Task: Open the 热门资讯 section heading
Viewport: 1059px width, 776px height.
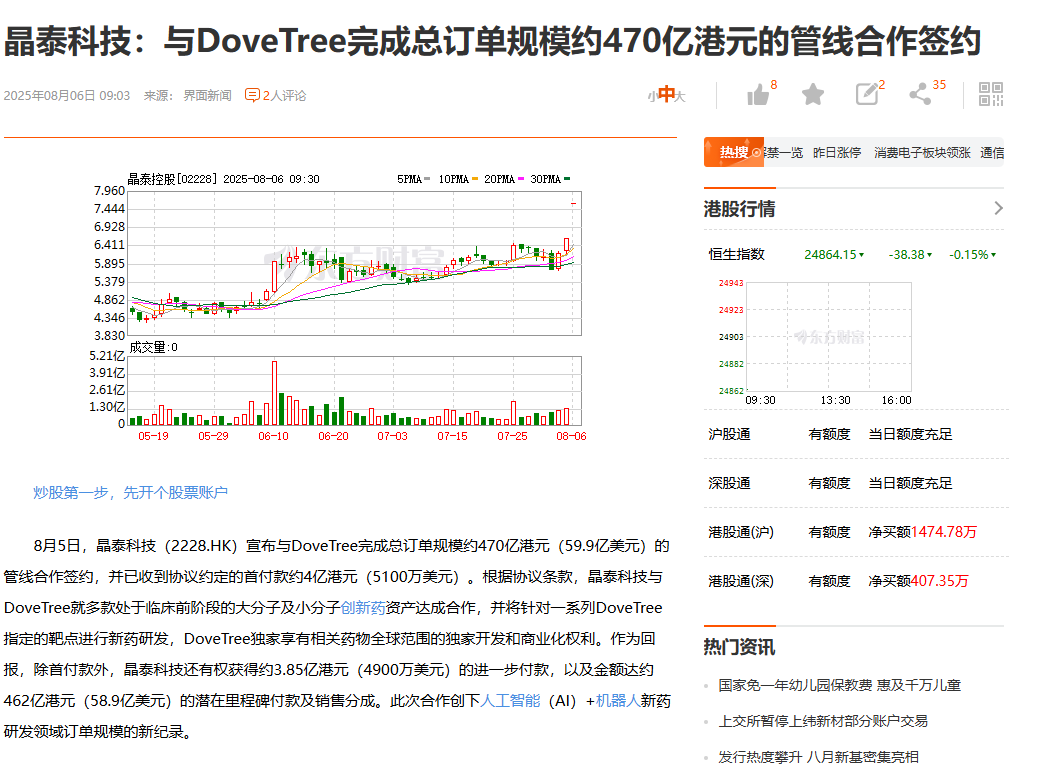Action: pyautogui.click(x=739, y=647)
